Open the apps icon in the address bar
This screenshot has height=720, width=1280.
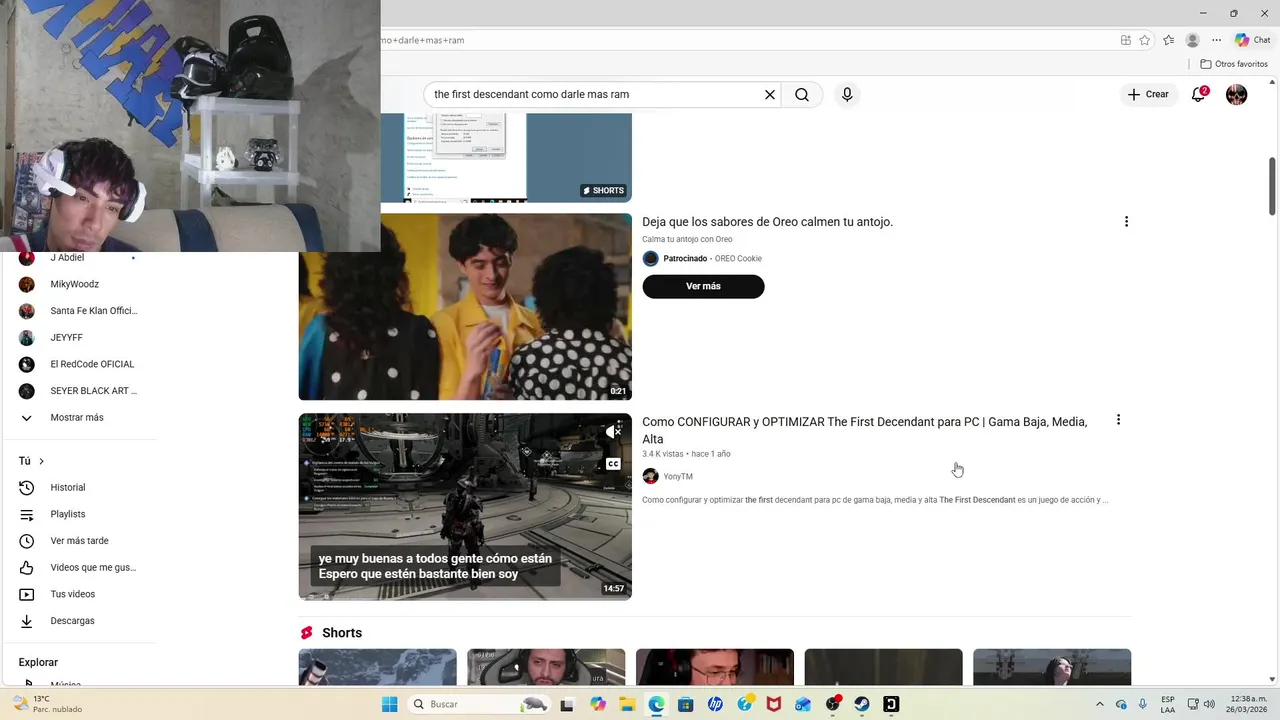[1126, 40]
